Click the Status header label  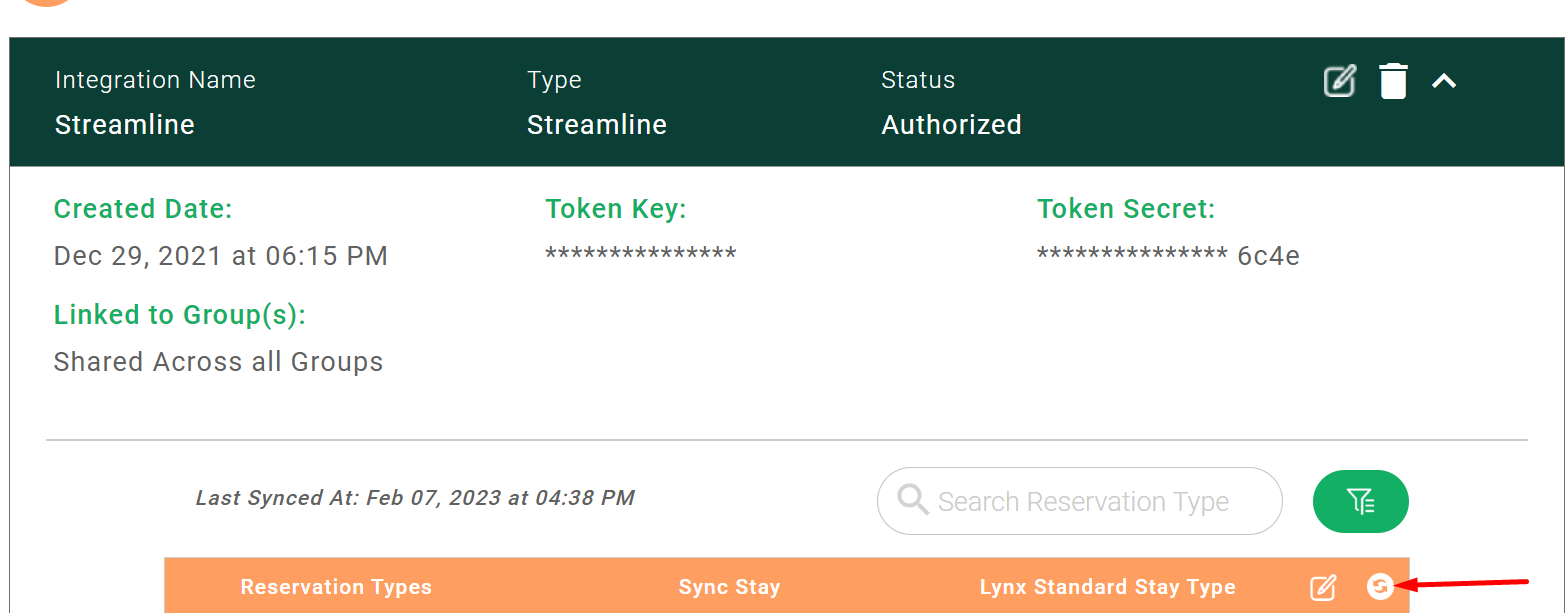tap(918, 80)
